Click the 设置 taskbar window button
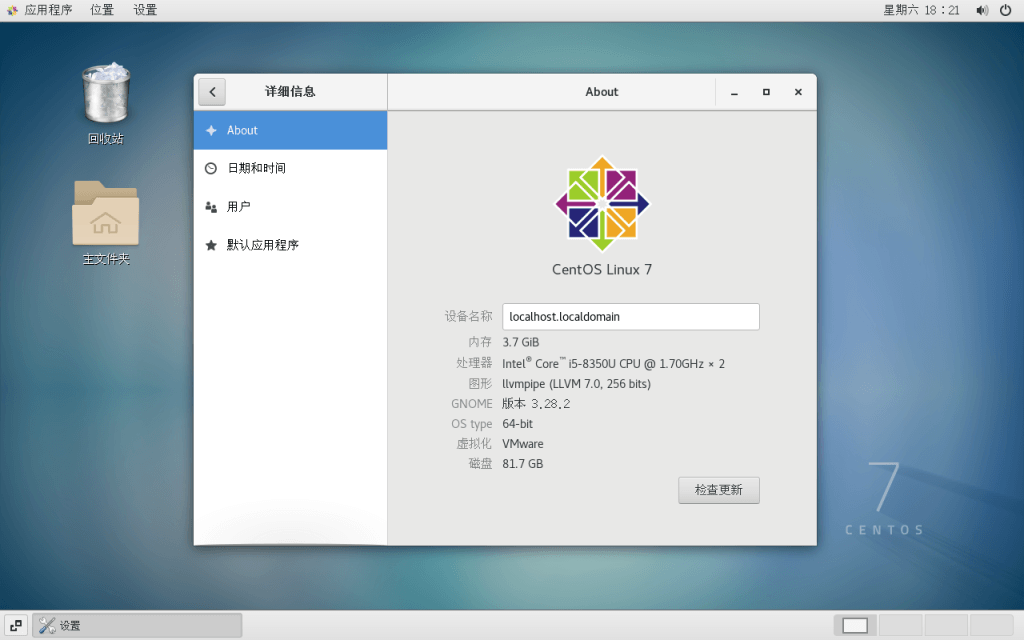 tap(137, 626)
